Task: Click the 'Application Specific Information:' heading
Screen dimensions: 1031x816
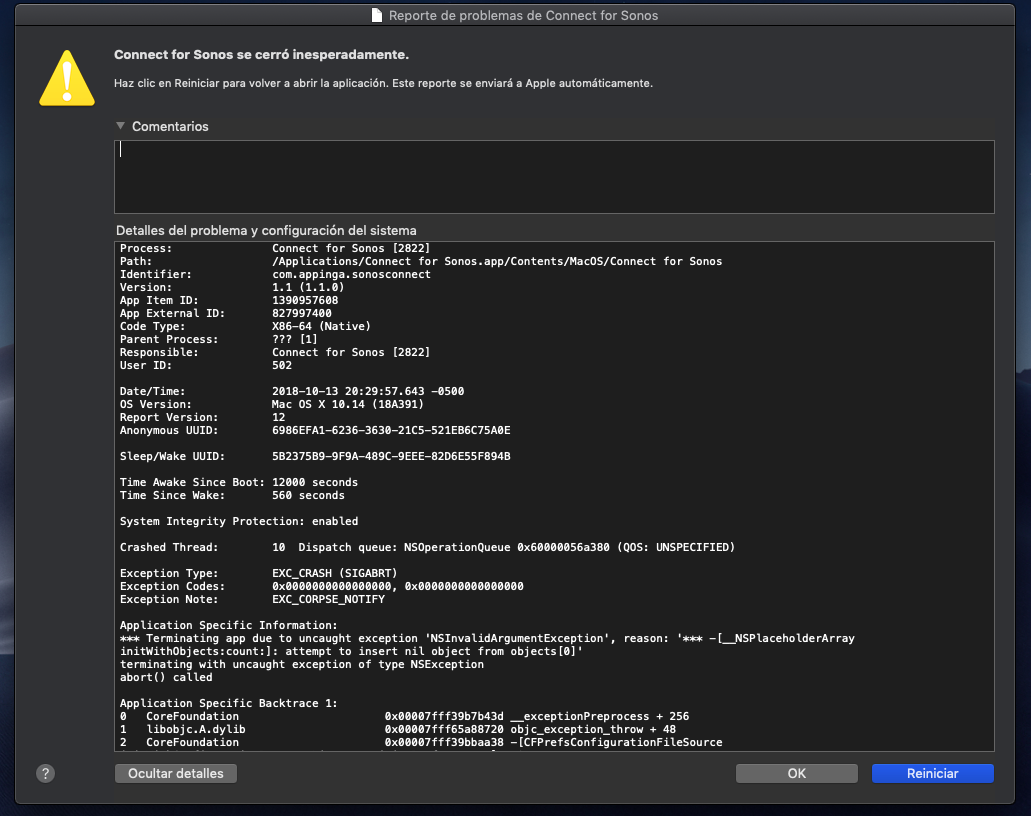Action: pos(229,625)
